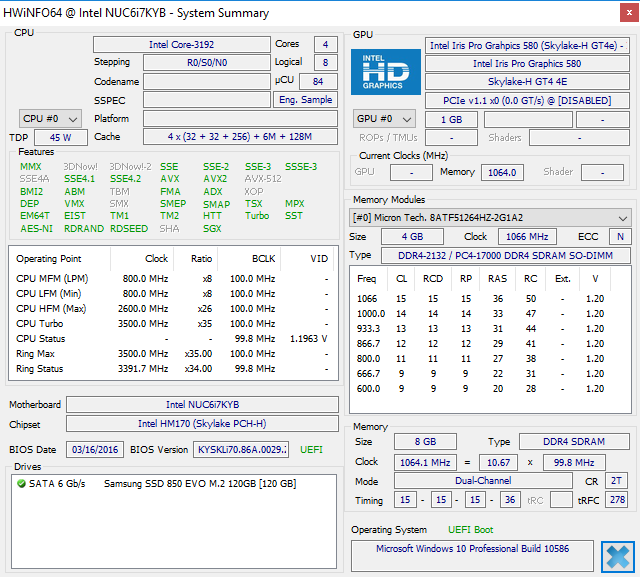Click the CR value 2T
The width and height of the screenshot is (640, 577).
[616, 481]
